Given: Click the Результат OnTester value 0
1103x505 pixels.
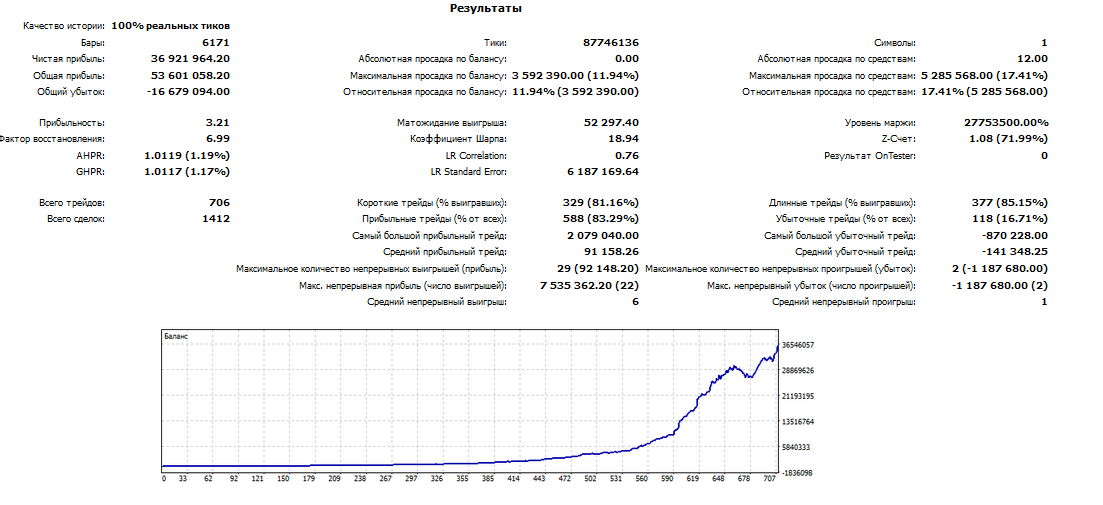Looking at the screenshot, I should (1045, 155).
